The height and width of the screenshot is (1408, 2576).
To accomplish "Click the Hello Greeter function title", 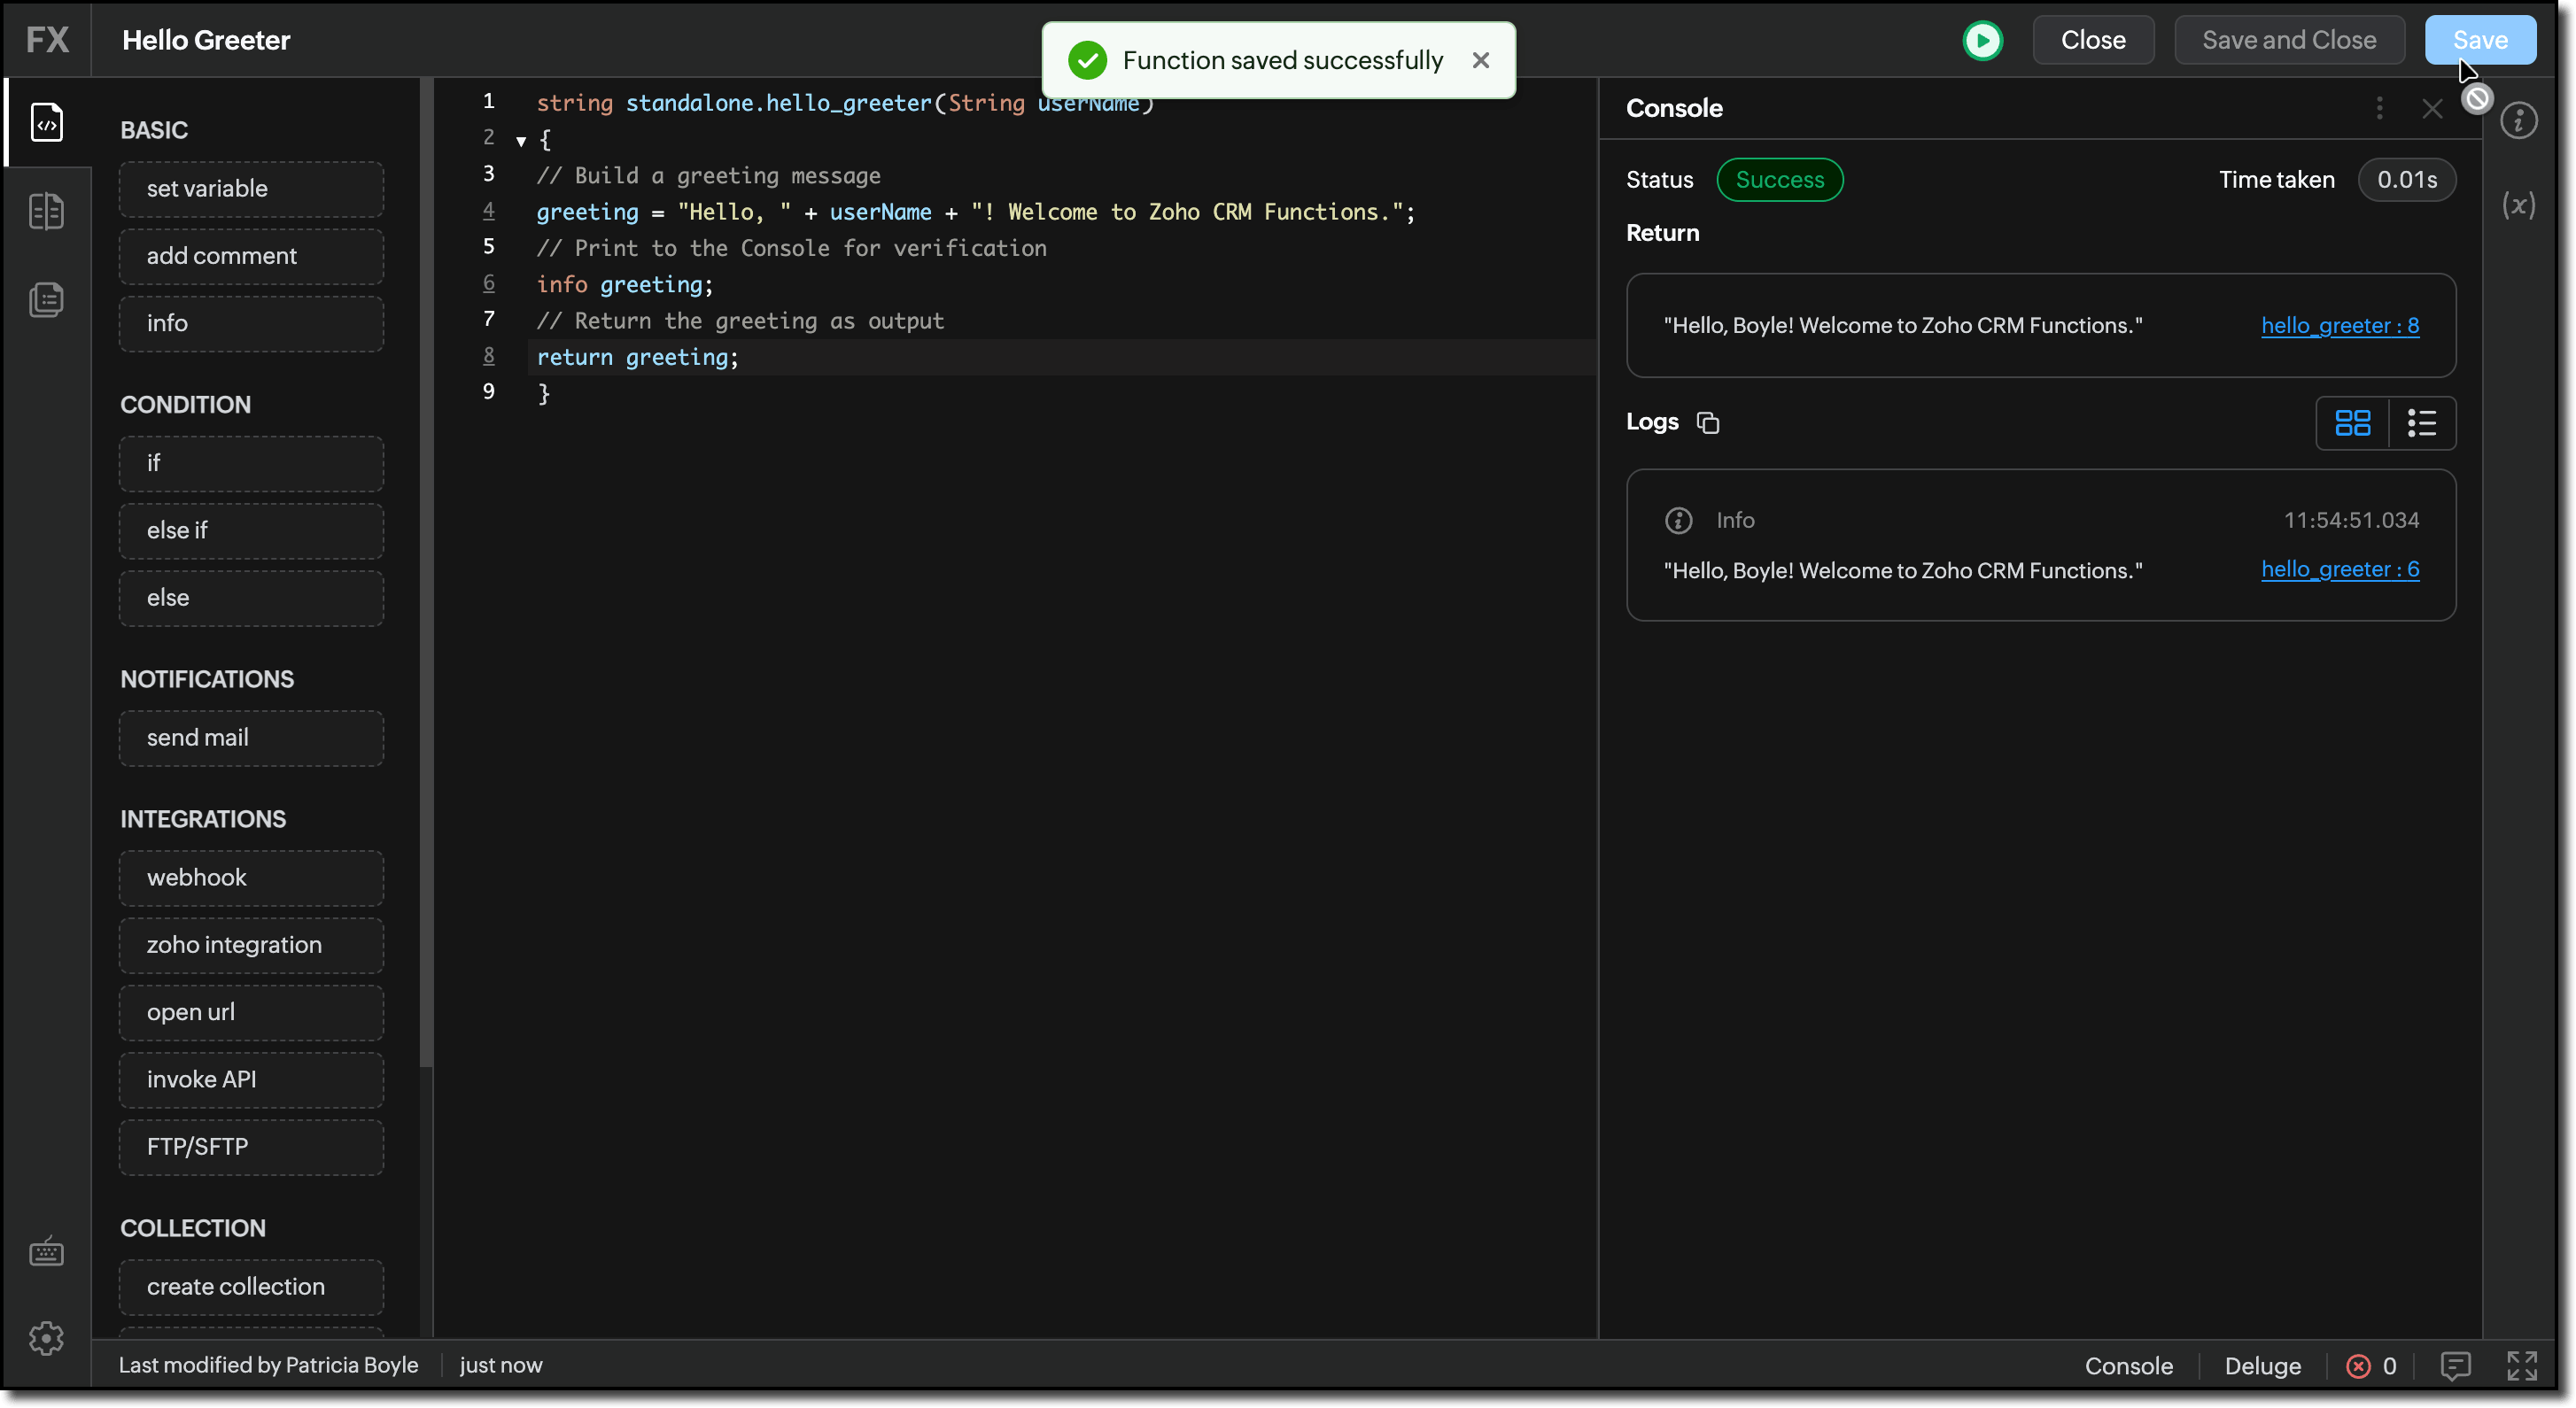I will 206,40.
